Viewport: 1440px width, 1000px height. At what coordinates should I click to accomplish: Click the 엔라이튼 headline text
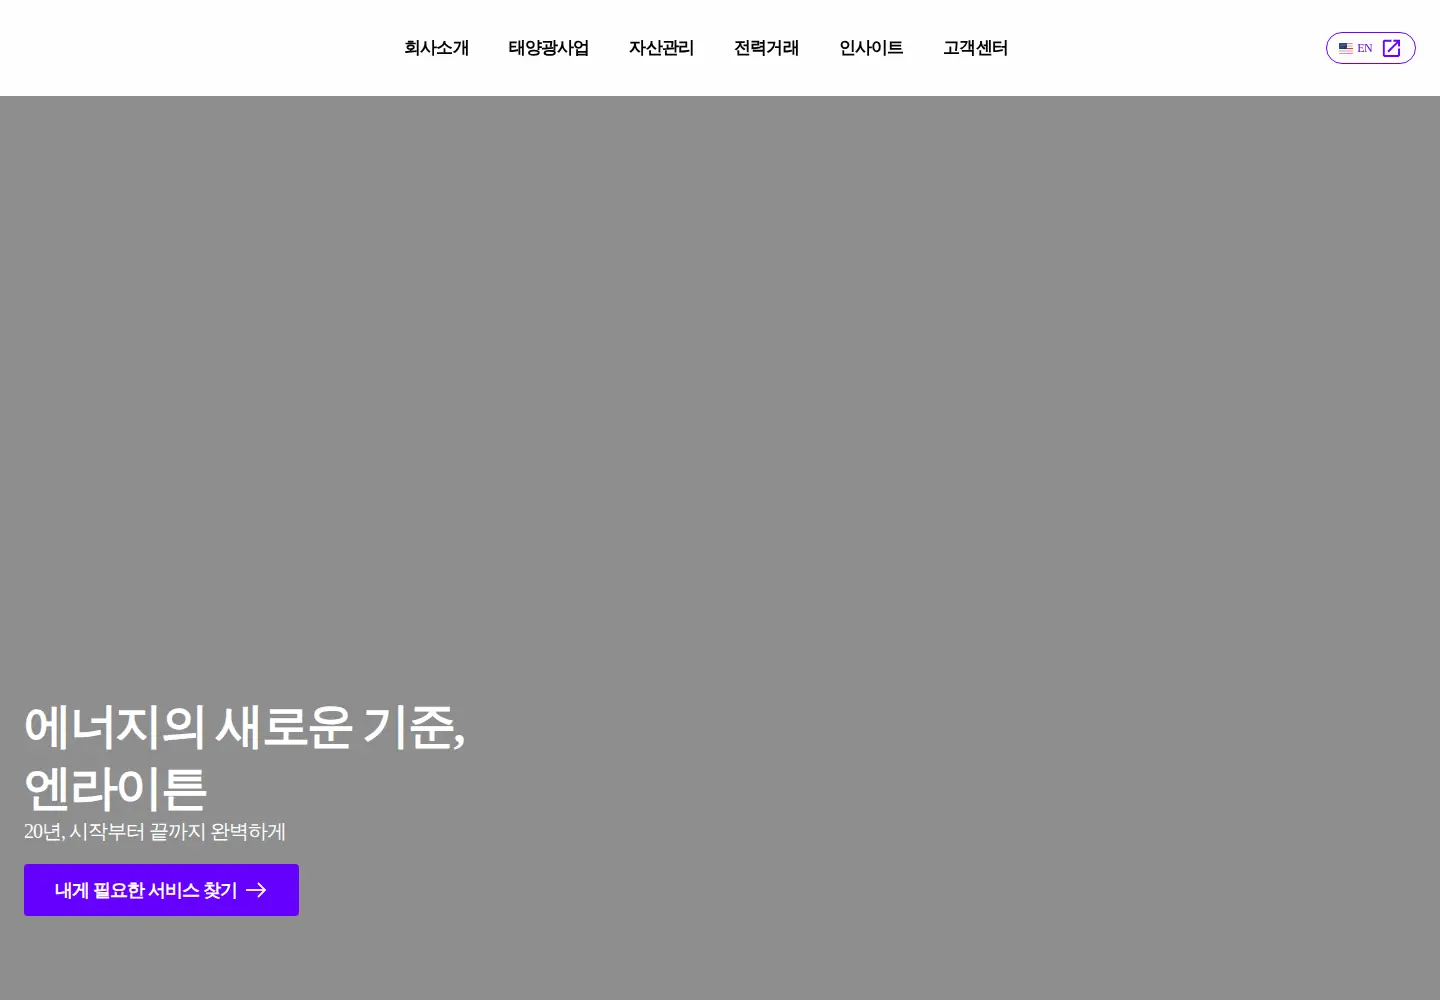pos(115,789)
